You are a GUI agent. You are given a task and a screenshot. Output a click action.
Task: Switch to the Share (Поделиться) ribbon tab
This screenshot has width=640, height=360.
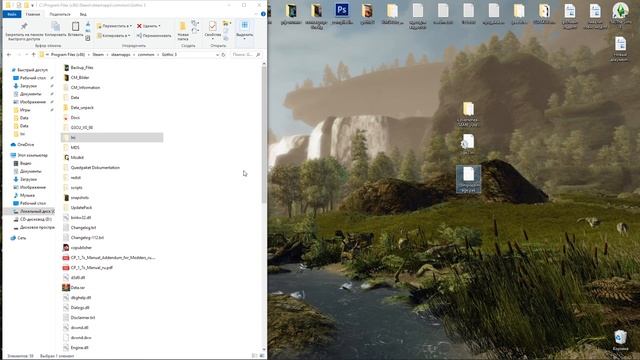click(60, 14)
